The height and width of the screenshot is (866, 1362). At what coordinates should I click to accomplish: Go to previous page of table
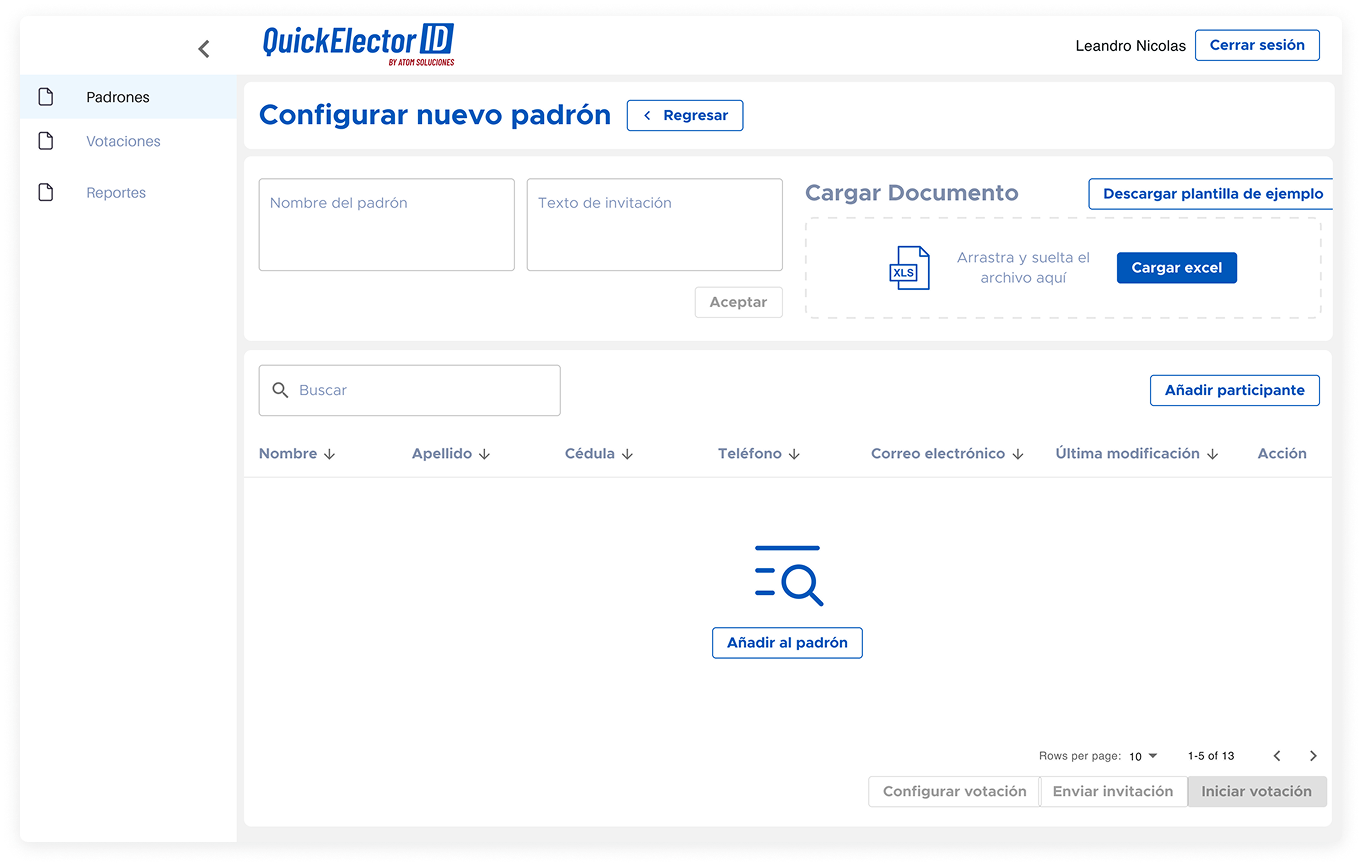click(1277, 756)
